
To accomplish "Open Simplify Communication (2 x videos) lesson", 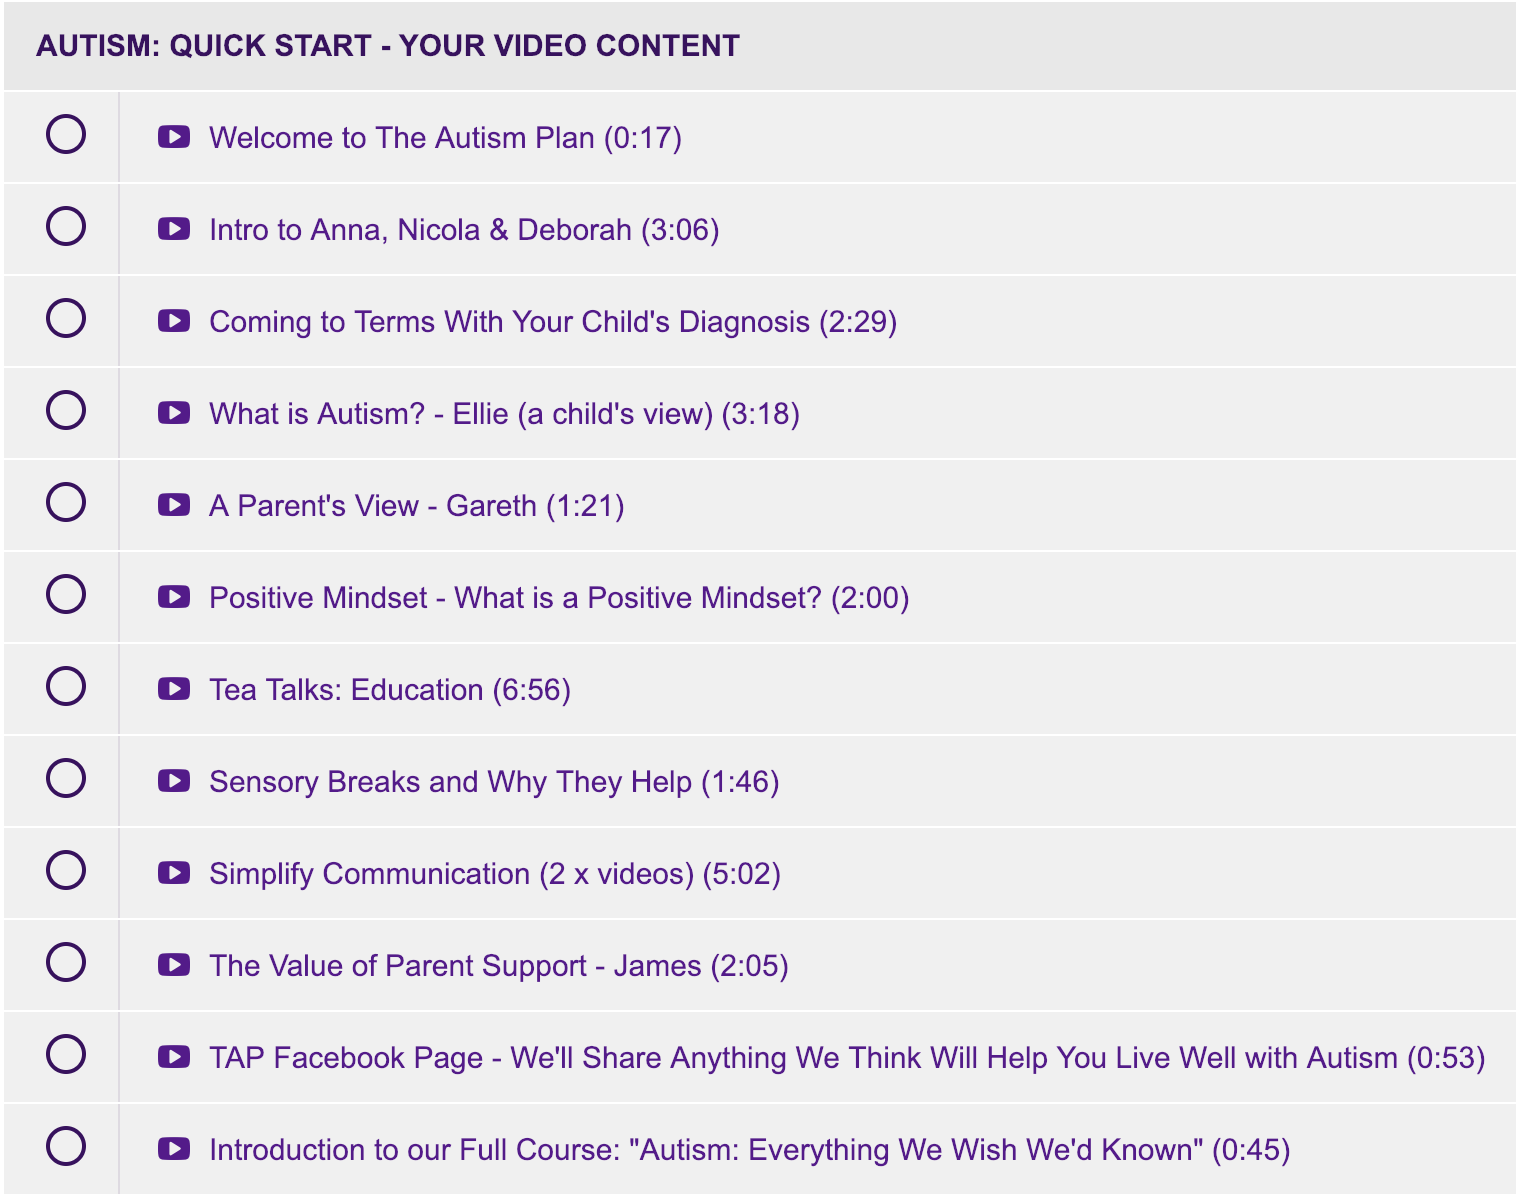I will 495,874.
